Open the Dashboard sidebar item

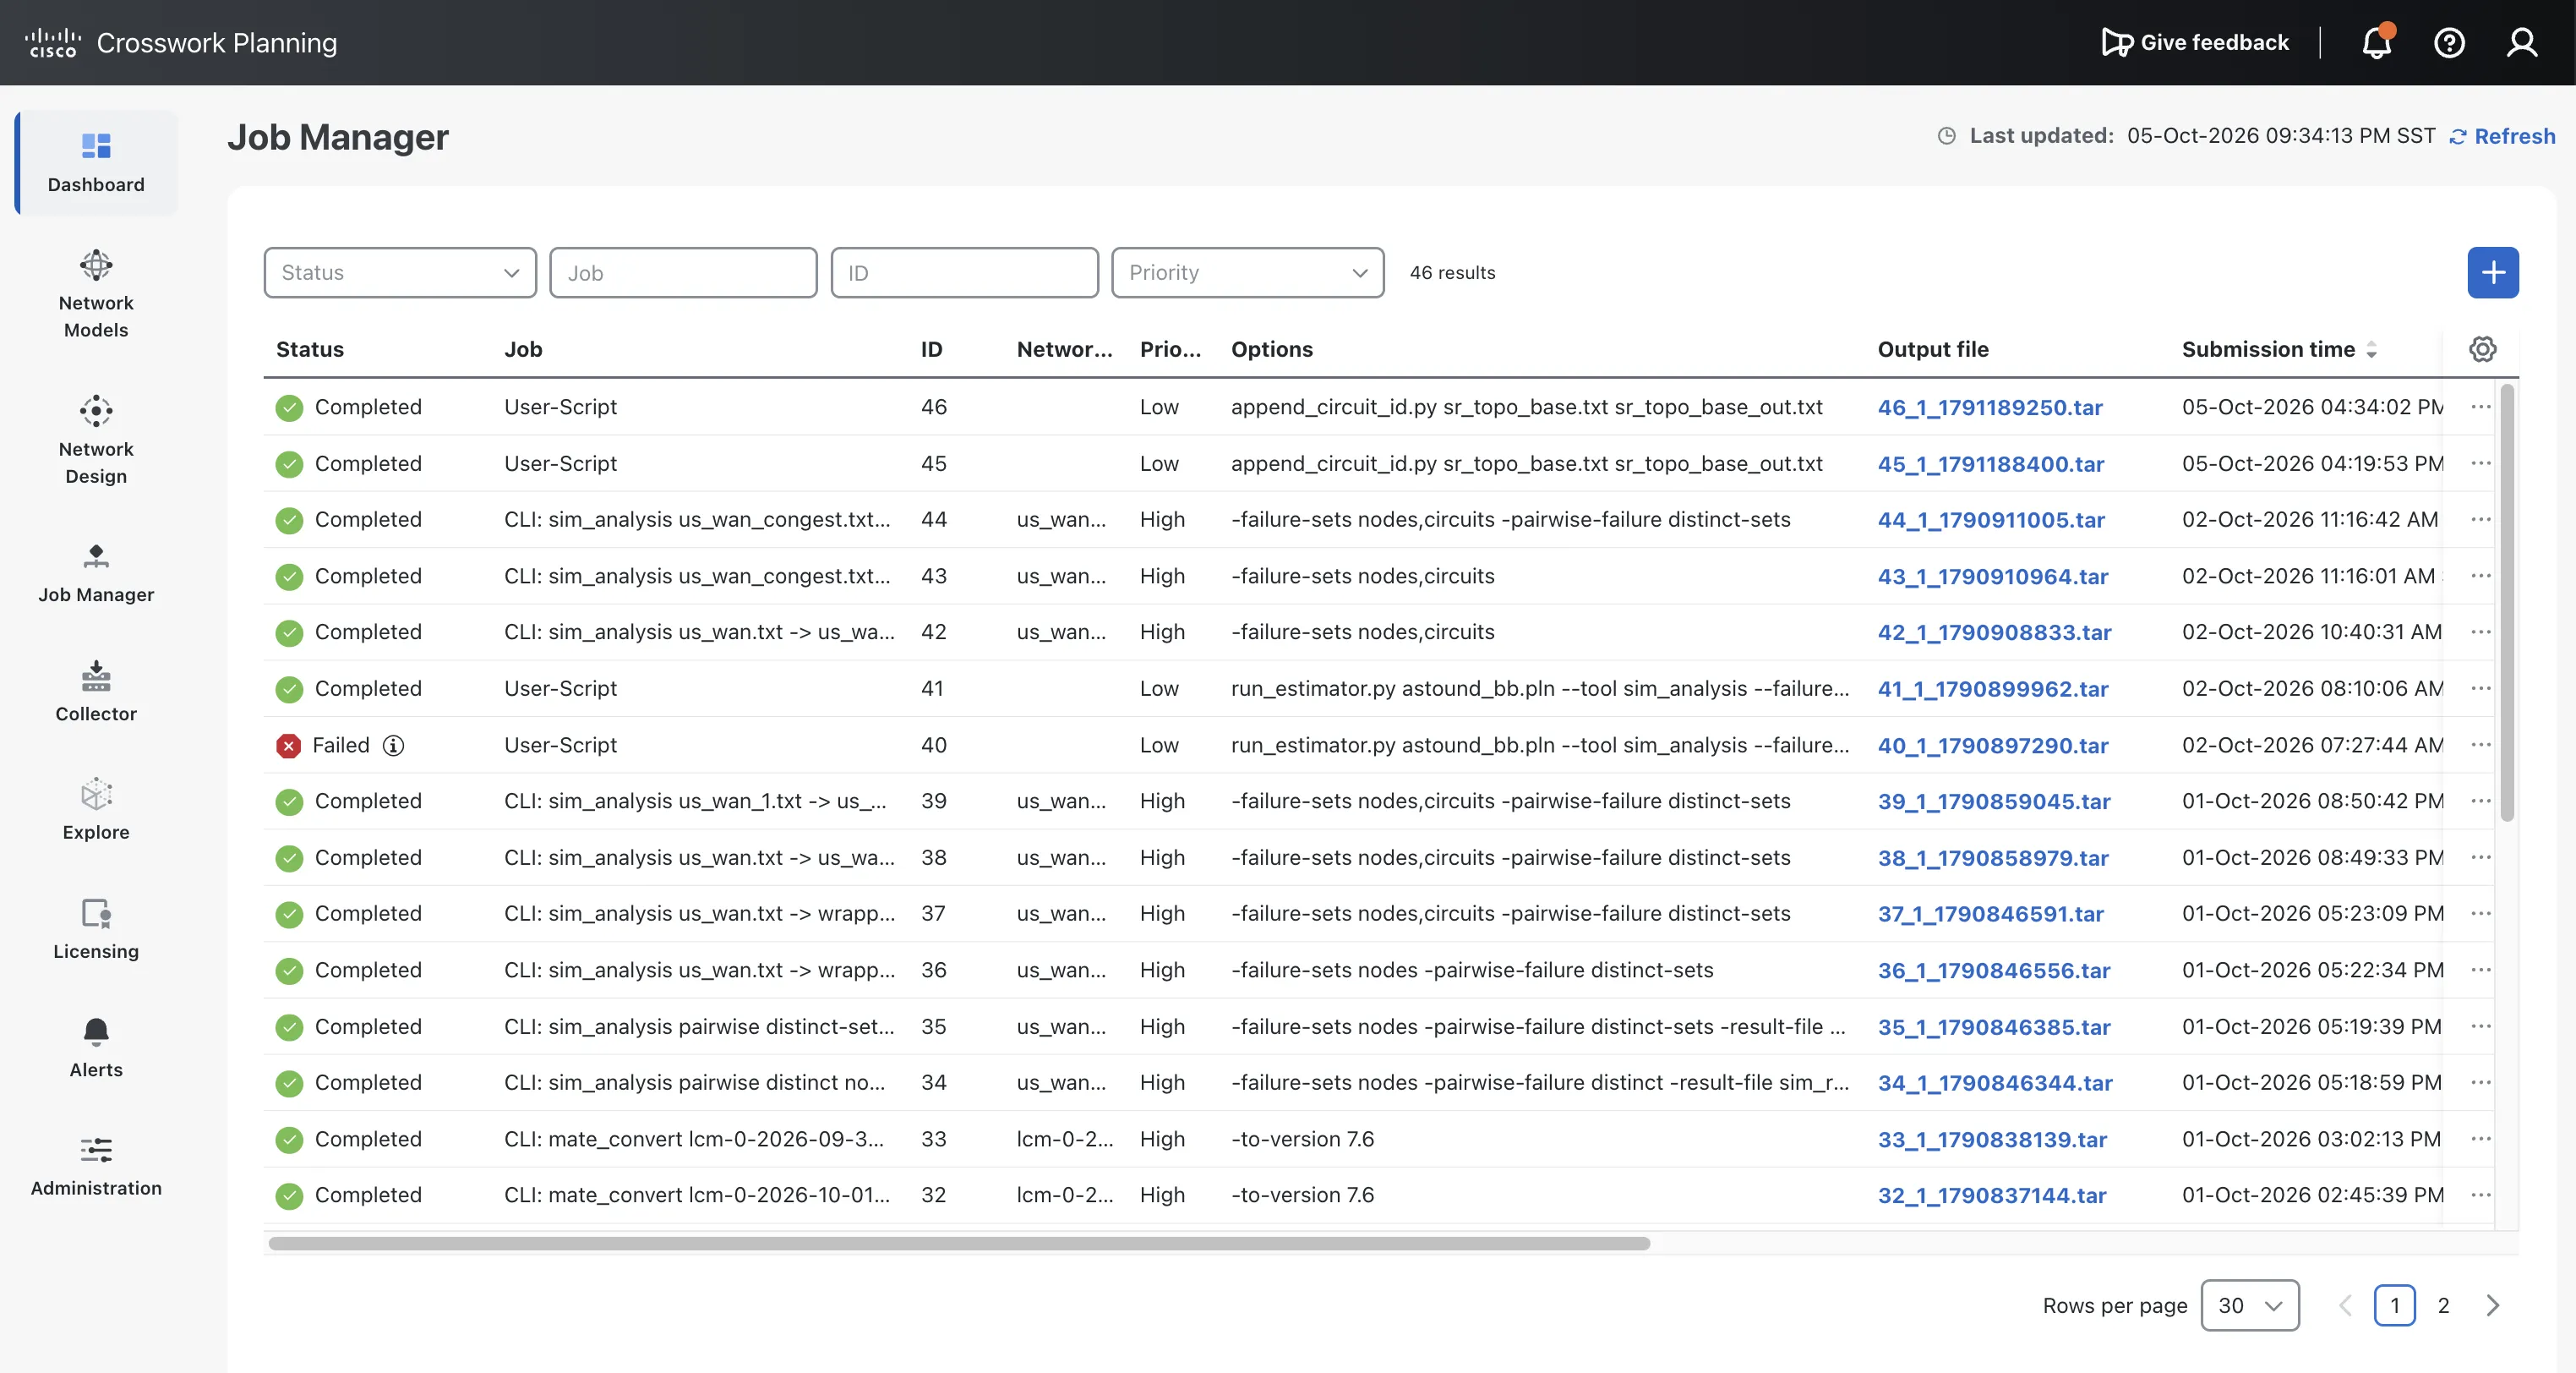[96, 163]
